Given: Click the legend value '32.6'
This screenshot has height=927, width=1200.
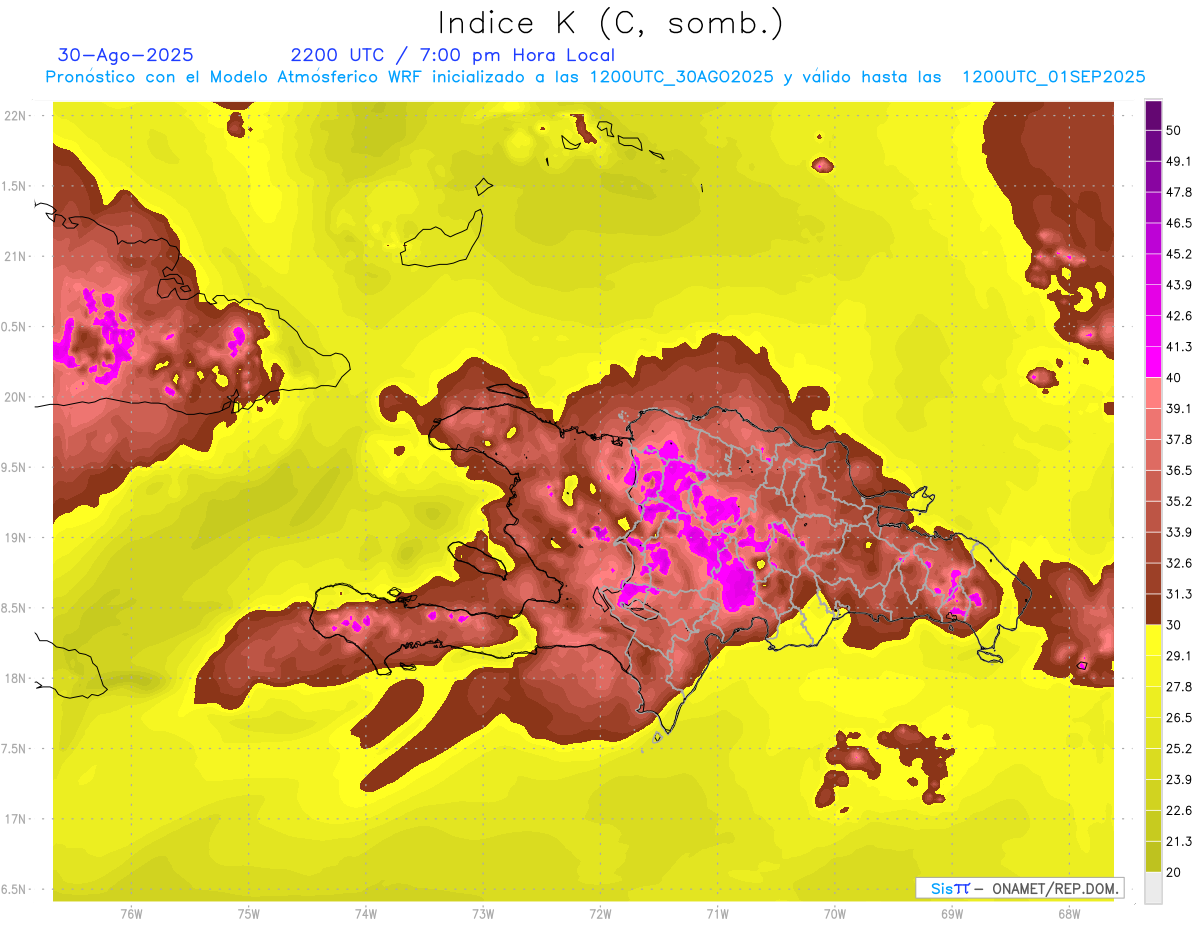Looking at the screenshot, I should (x=1179, y=564).
